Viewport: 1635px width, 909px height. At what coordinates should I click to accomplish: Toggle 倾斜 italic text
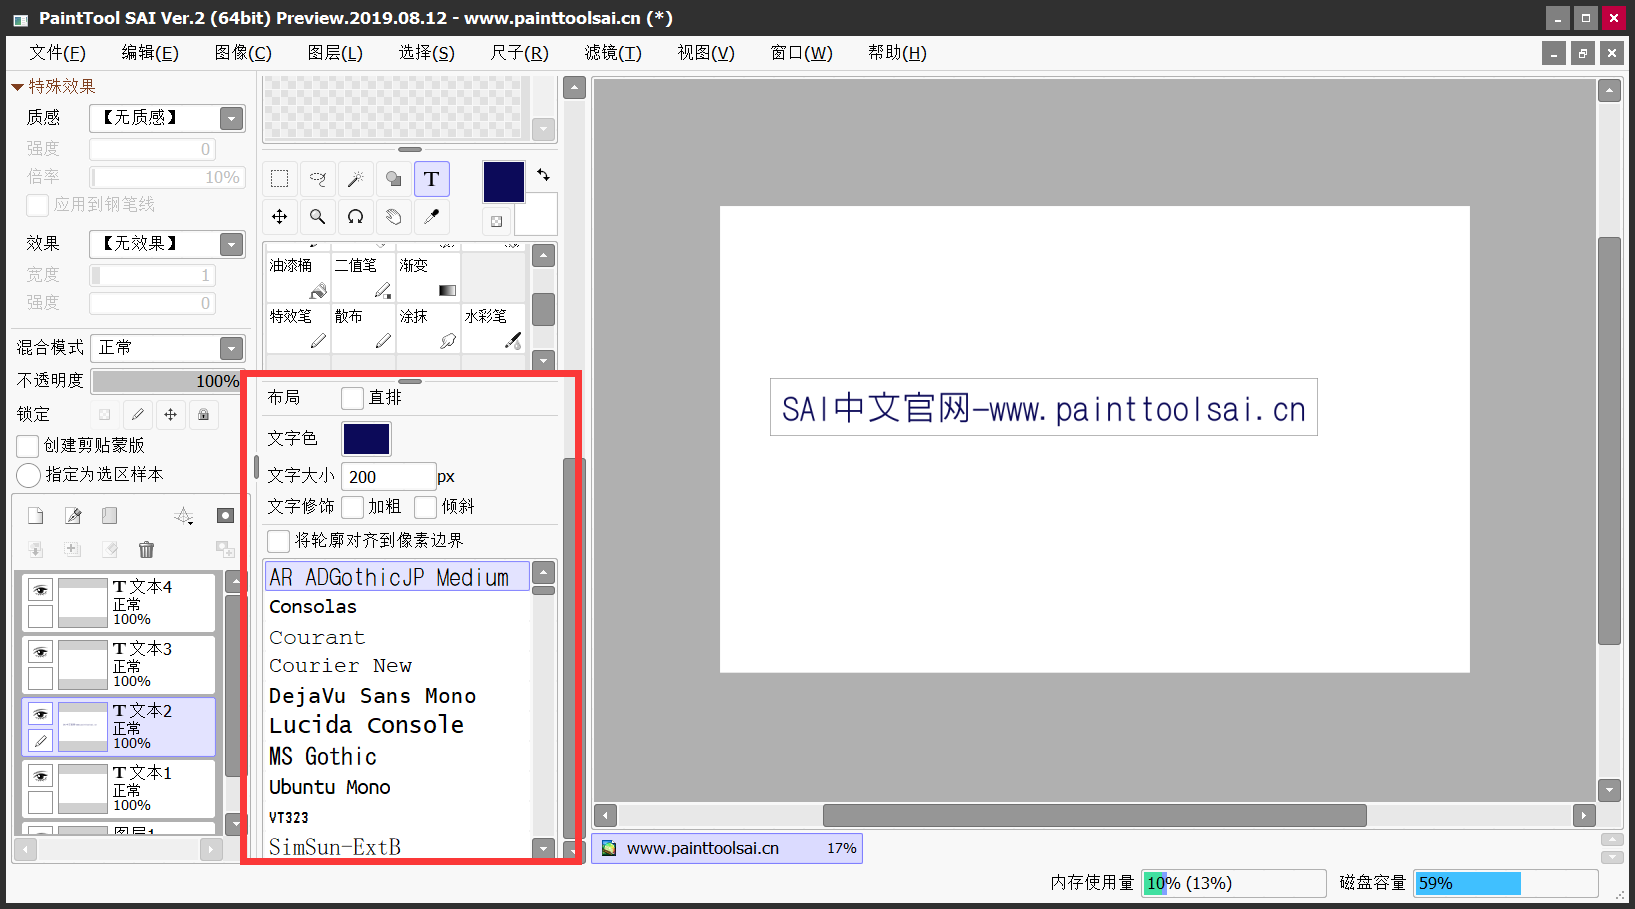[426, 507]
